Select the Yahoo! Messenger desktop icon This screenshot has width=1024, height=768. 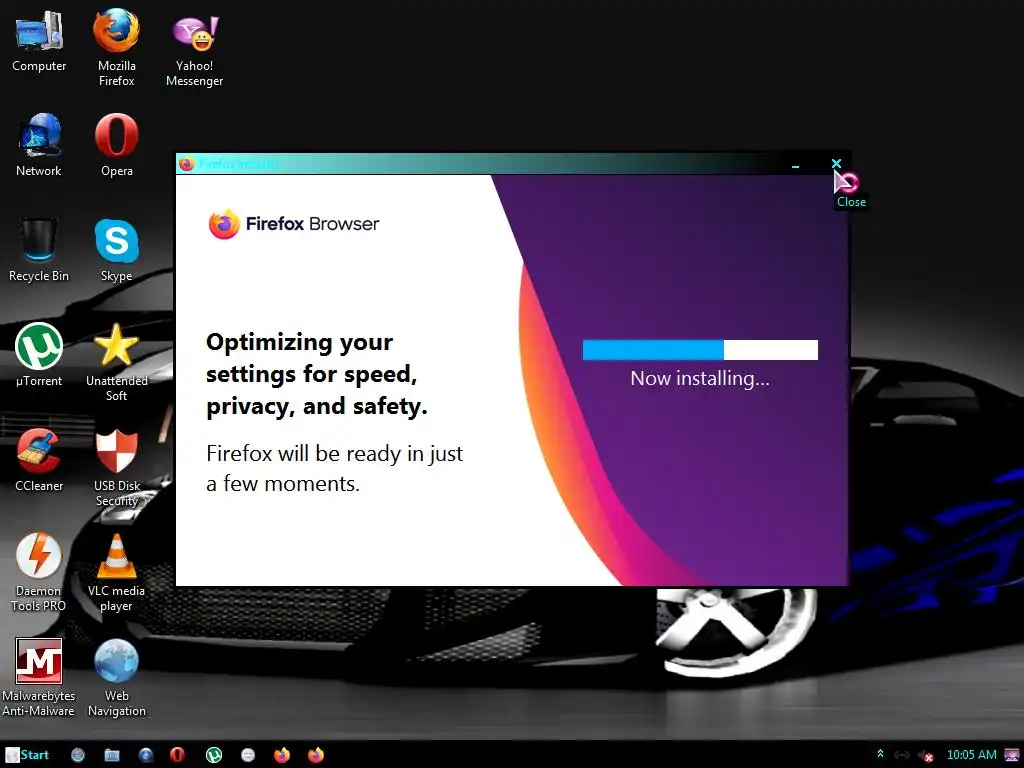[195, 50]
